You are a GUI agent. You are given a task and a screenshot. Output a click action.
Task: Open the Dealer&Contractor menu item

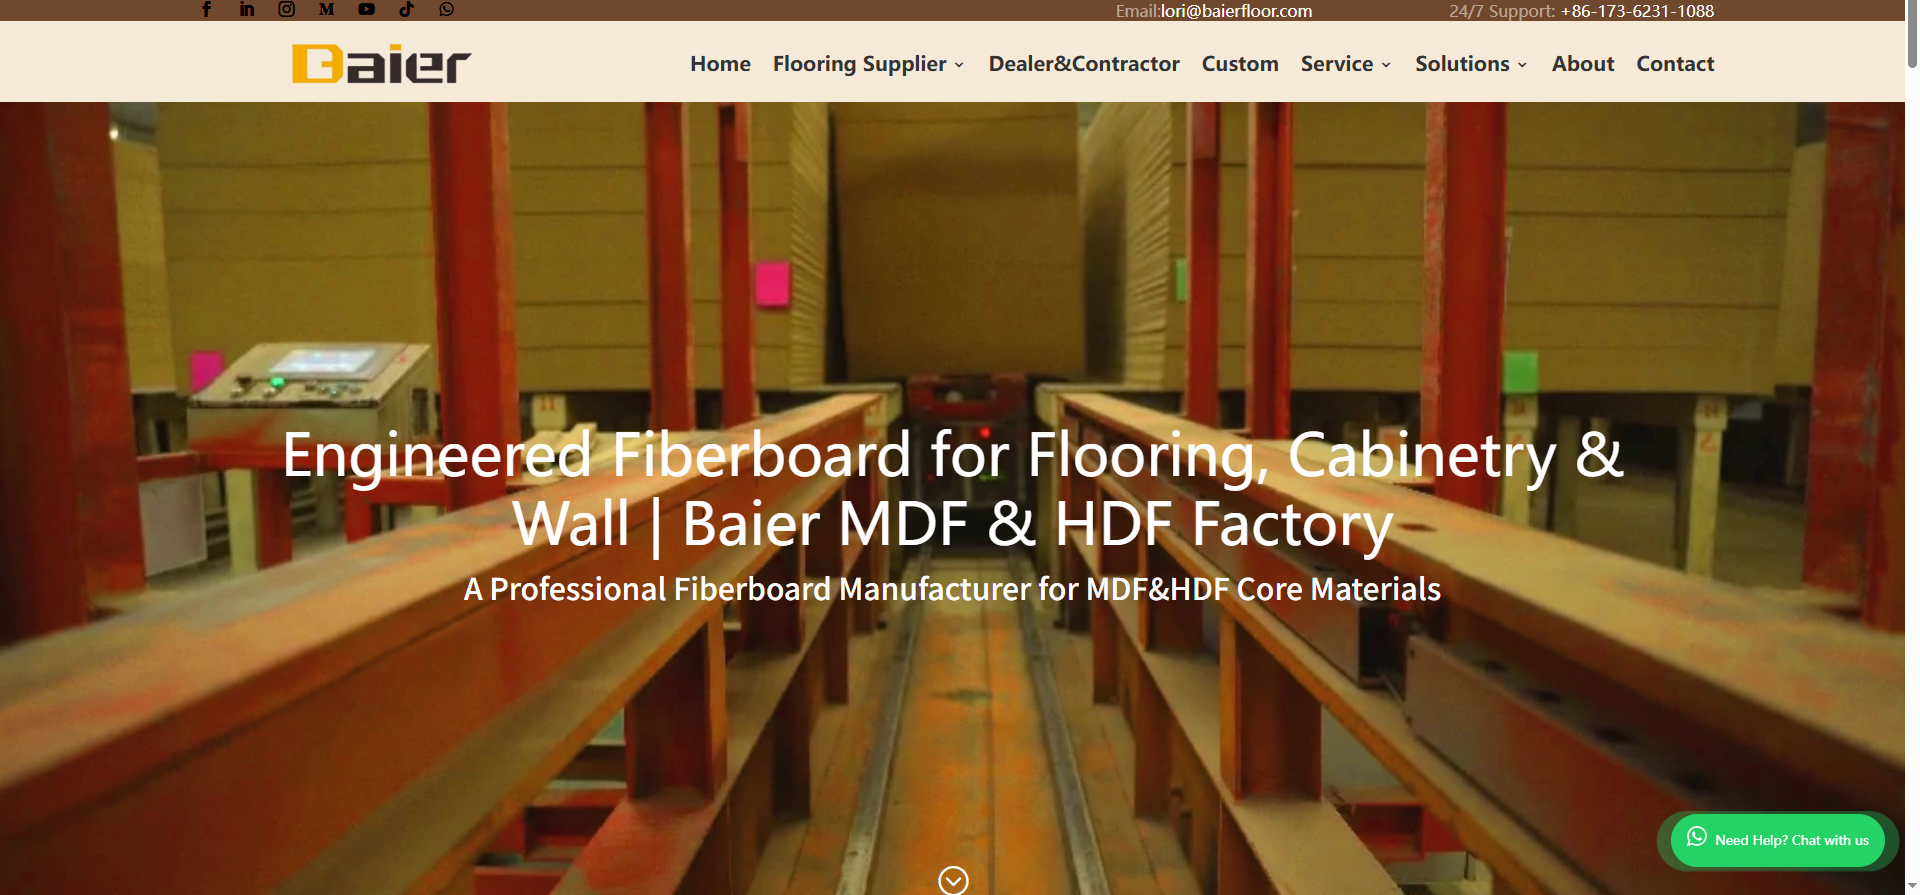point(1084,64)
